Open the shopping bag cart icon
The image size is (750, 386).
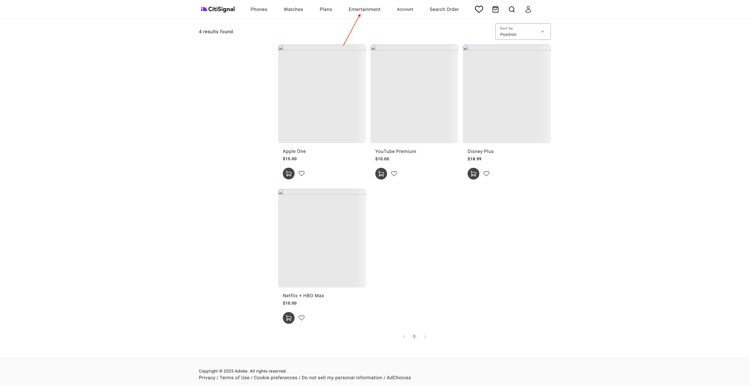click(496, 9)
